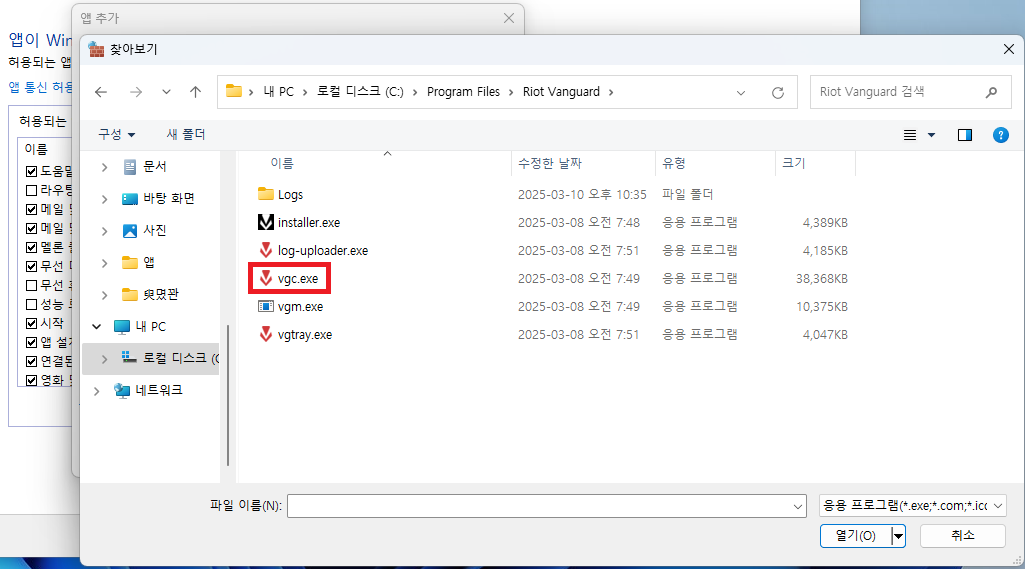Toggle the 연결된 checkbox in background window

pyautogui.click(x=31, y=361)
